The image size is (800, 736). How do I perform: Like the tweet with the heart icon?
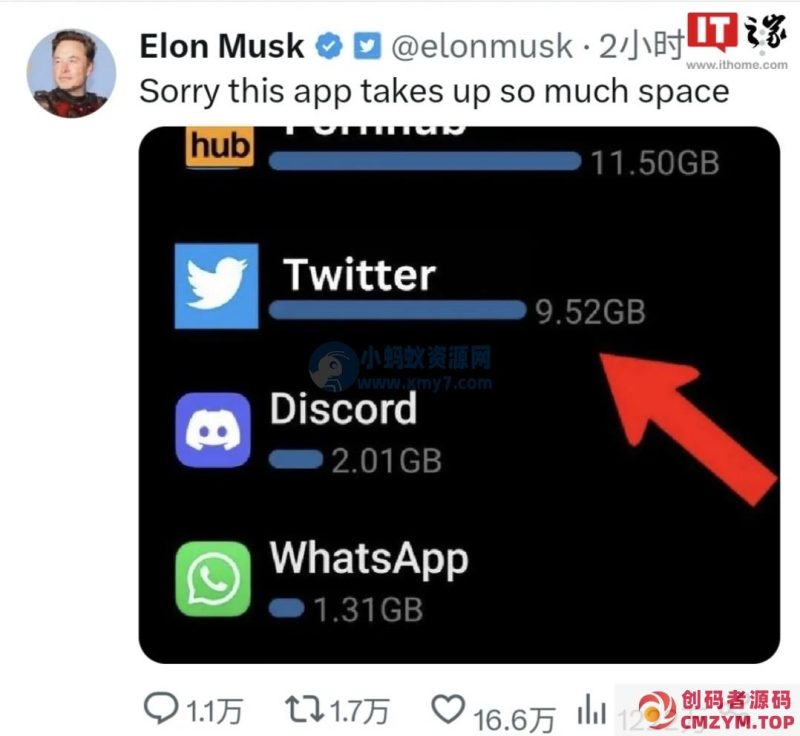tap(448, 708)
